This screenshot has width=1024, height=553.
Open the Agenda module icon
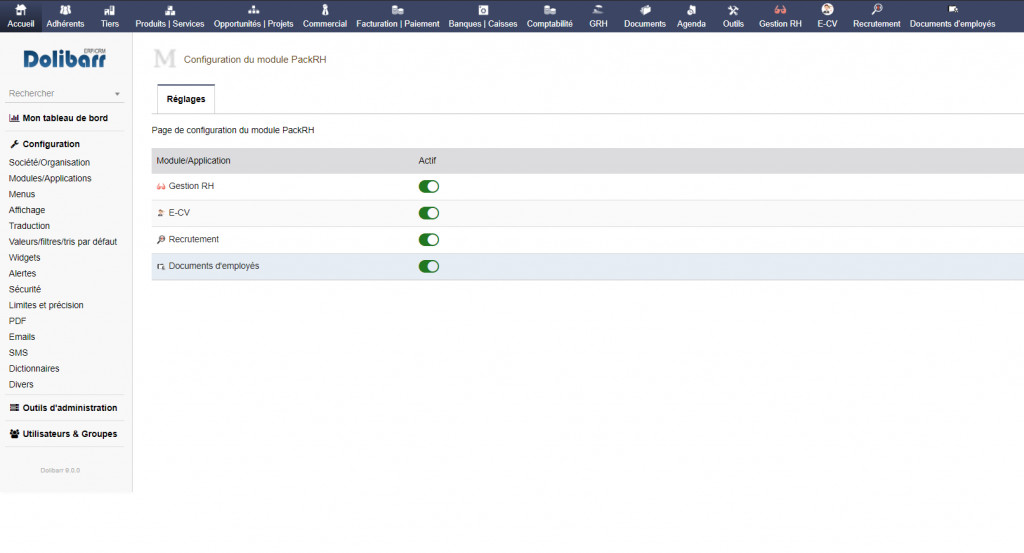click(x=691, y=10)
